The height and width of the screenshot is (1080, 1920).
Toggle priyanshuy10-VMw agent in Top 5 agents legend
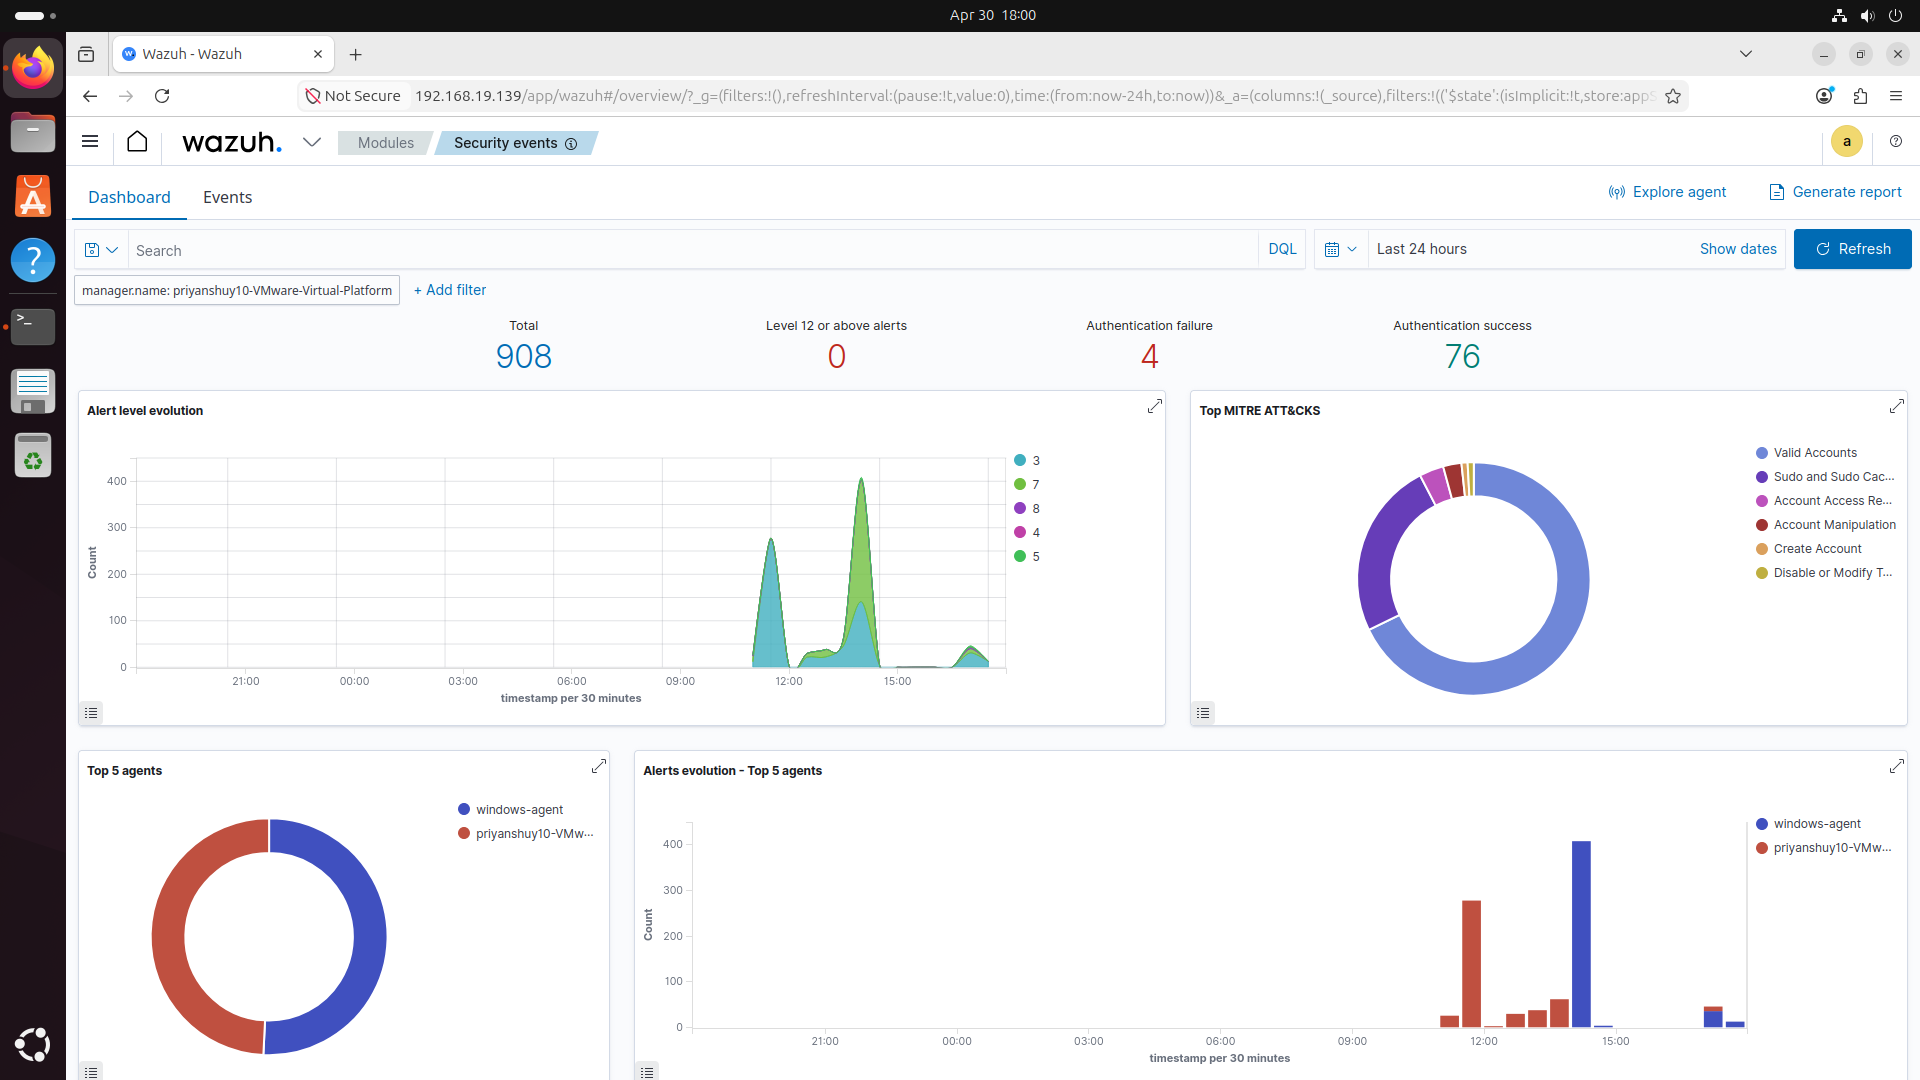click(x=526, y=834)
